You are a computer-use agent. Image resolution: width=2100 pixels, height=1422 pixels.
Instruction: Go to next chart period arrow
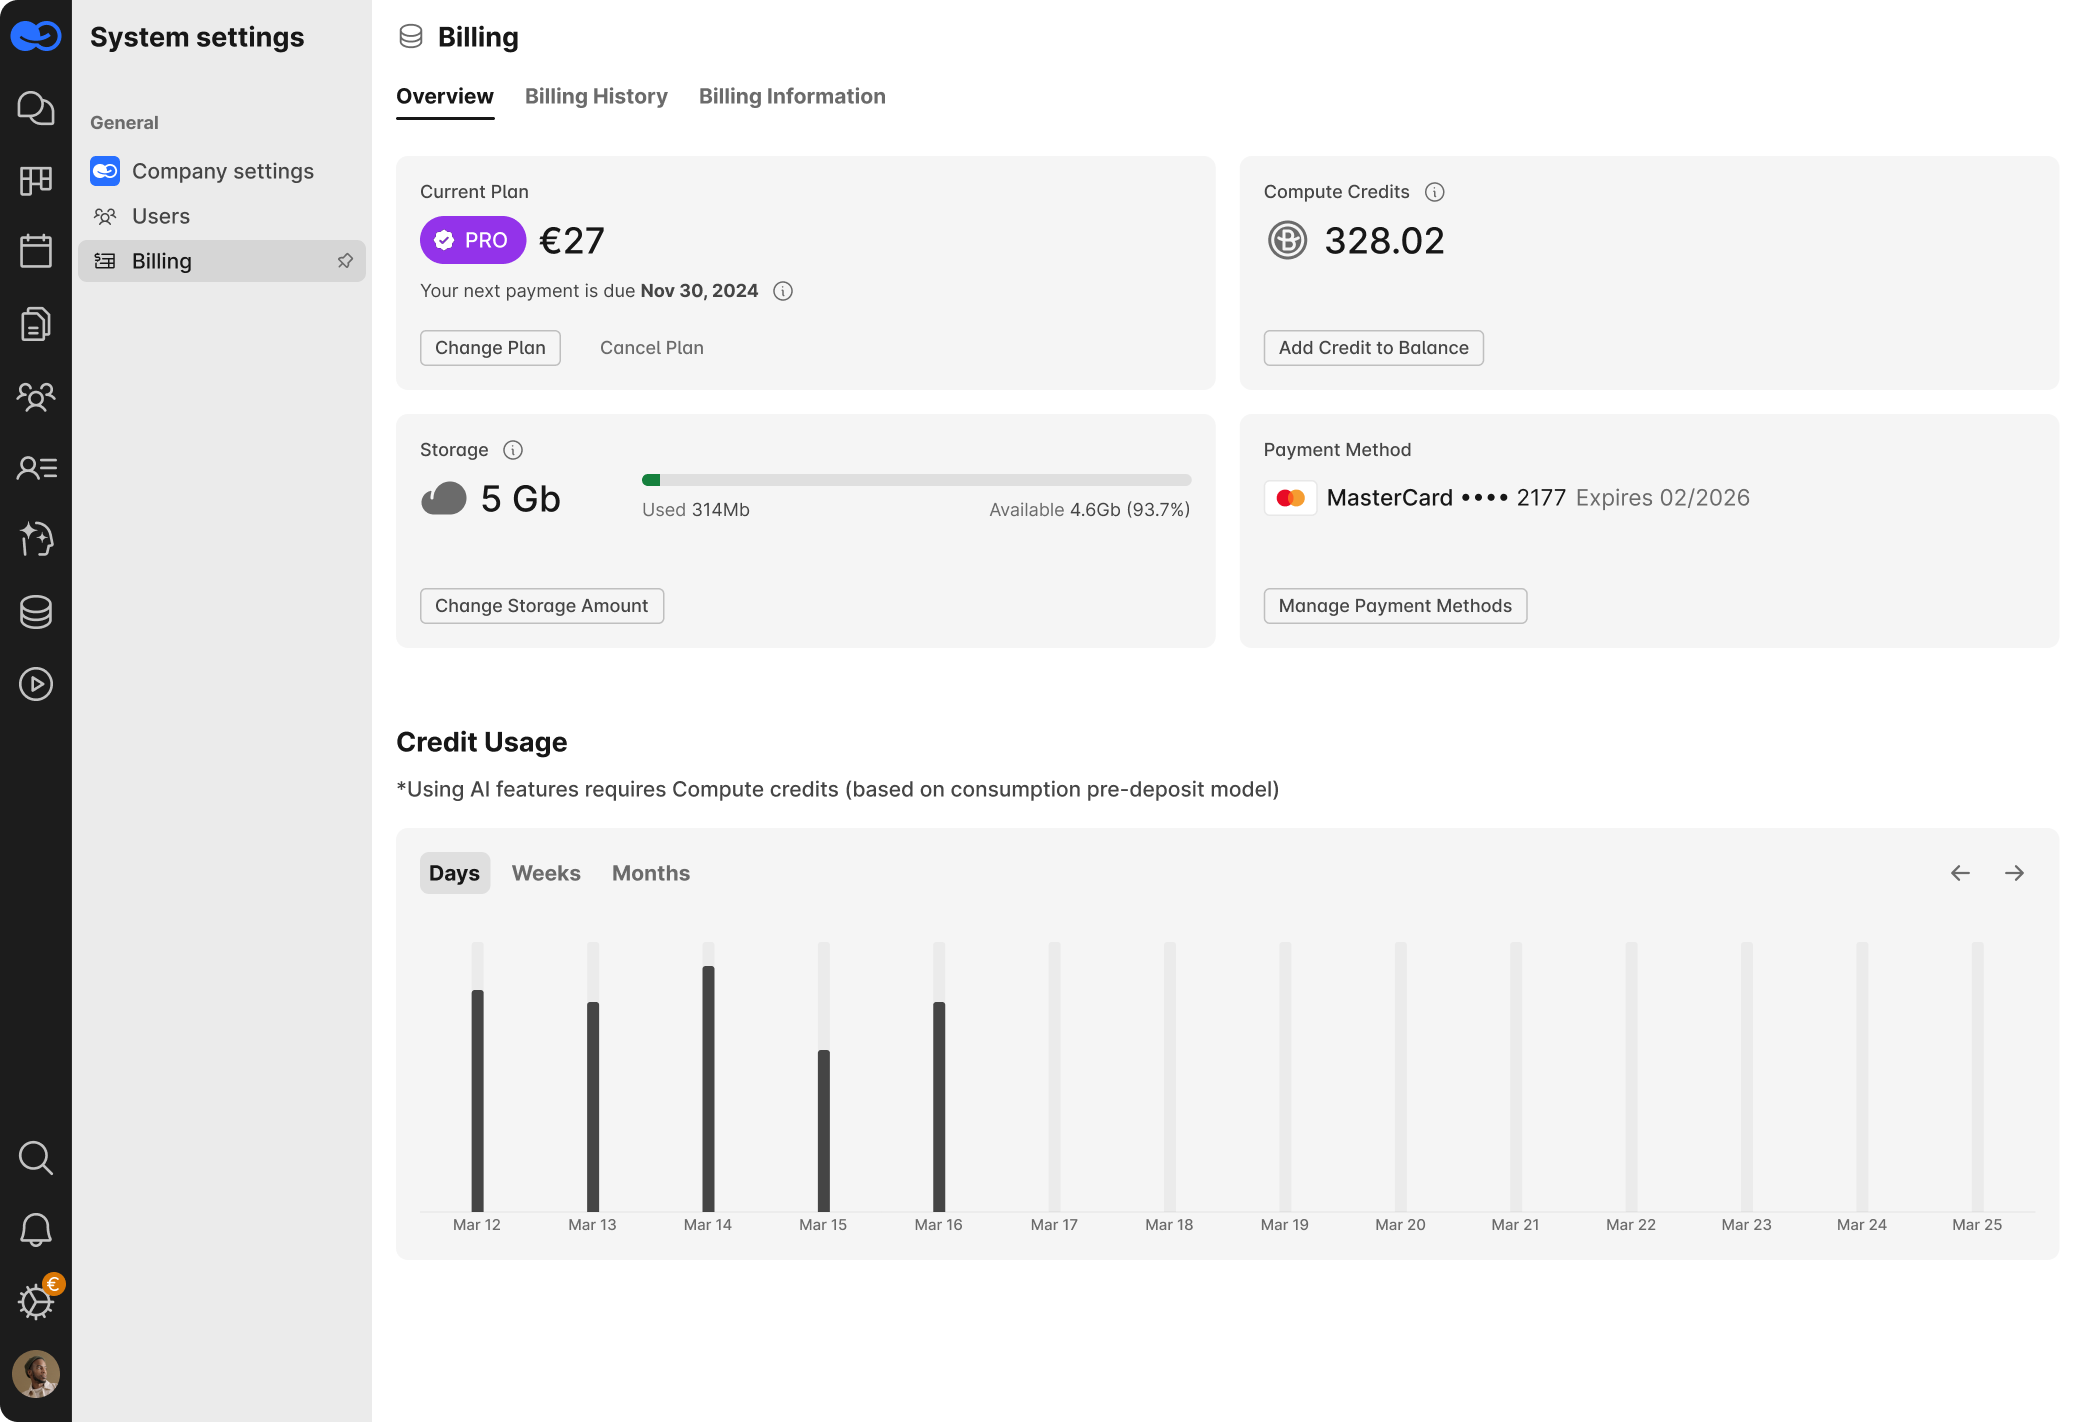tap(2014, 873)
